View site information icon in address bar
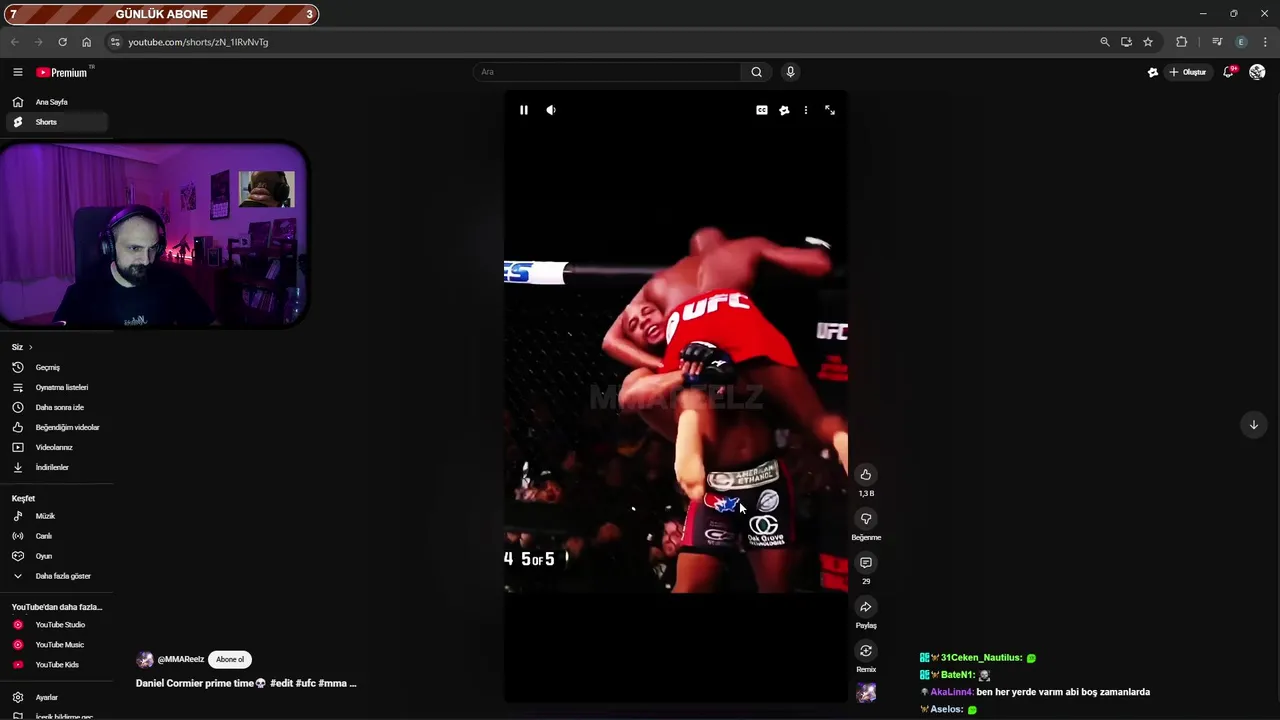The height and width of the screenshot is (720, 1280). (115, 42)
